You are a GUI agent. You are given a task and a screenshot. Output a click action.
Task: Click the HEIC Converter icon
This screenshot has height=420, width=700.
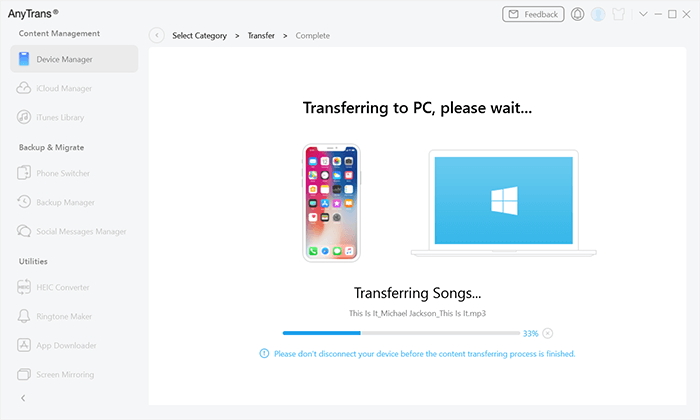24,287
